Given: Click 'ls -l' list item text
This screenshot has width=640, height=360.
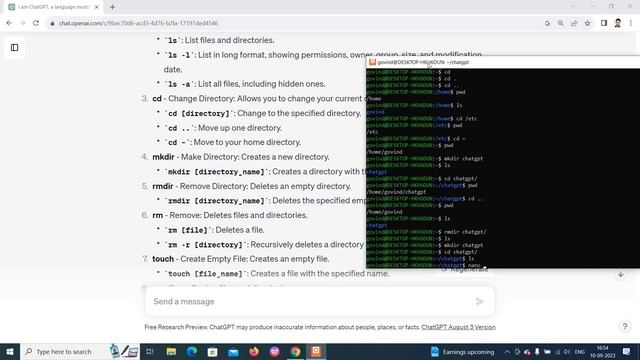Looking at the screenshot, I should tap(323, 62).
